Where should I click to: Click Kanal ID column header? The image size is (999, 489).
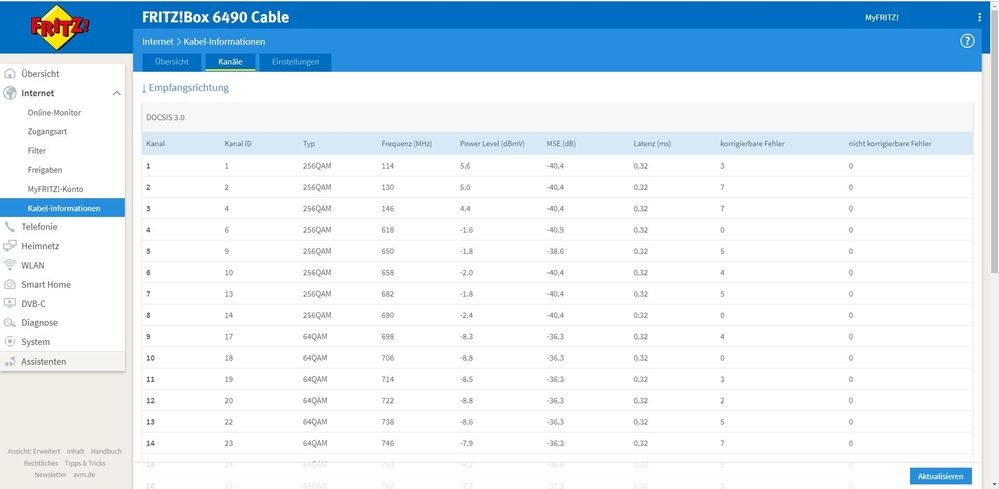point(238,144)
